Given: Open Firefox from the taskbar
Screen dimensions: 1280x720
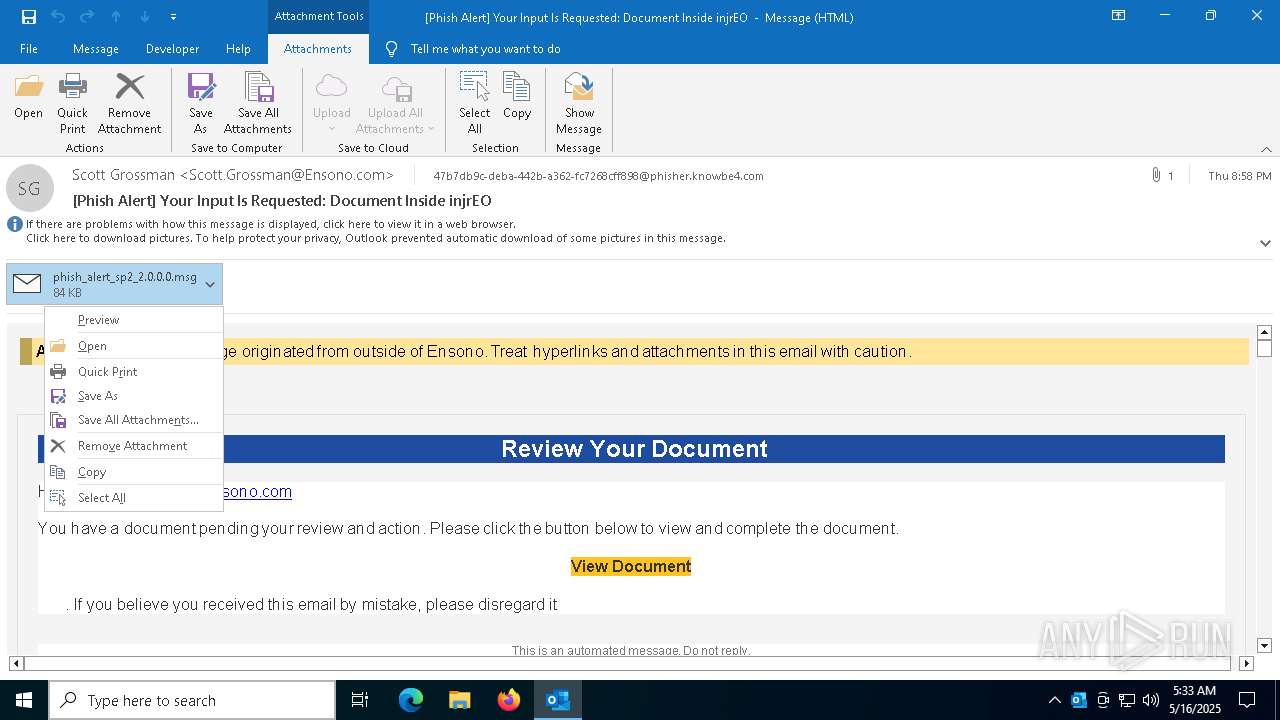Looking at the screenshot, I should click(x=509, y=700).
